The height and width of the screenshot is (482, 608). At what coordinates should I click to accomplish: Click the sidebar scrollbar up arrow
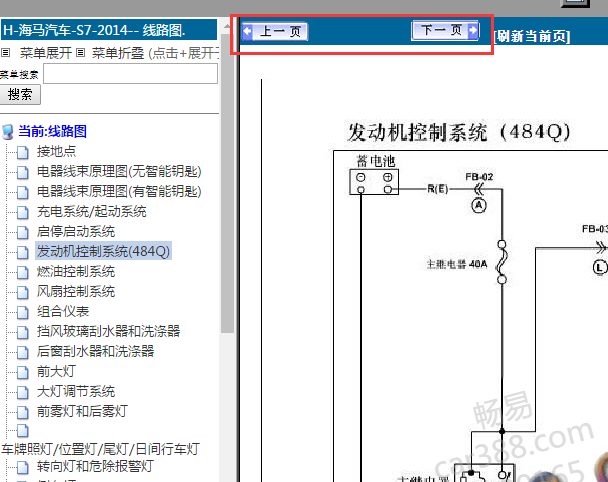tap(227, 26)
